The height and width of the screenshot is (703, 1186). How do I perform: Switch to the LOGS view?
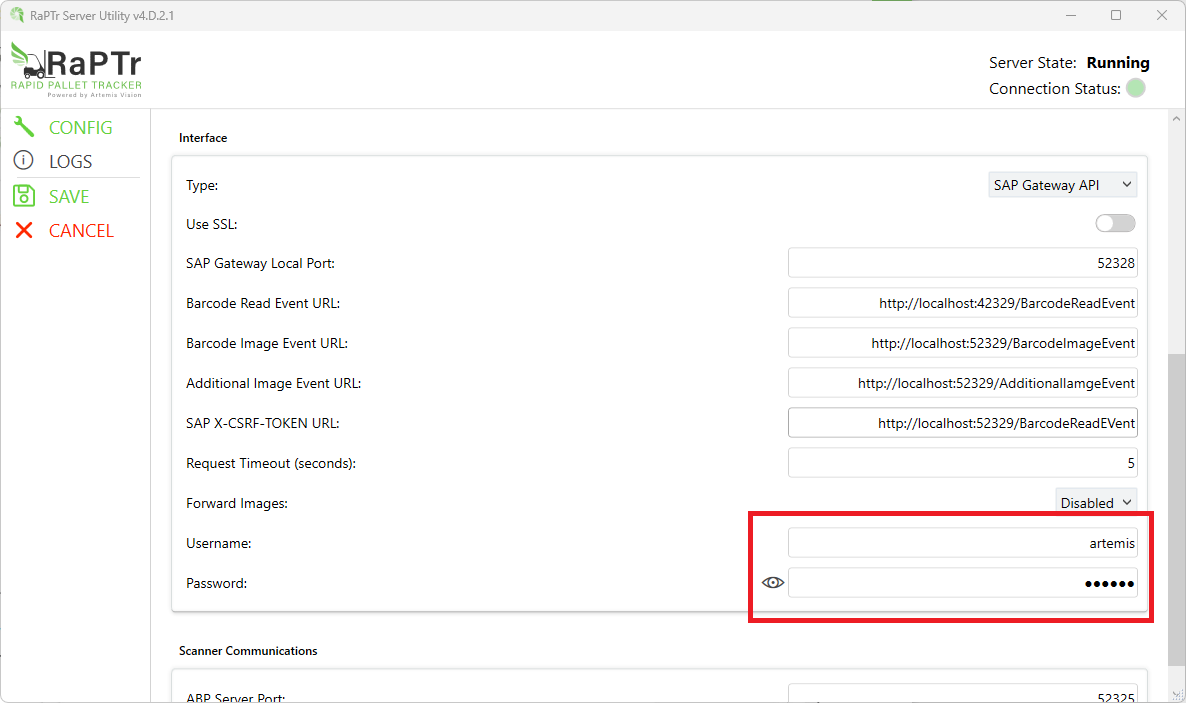pos(70,161)
